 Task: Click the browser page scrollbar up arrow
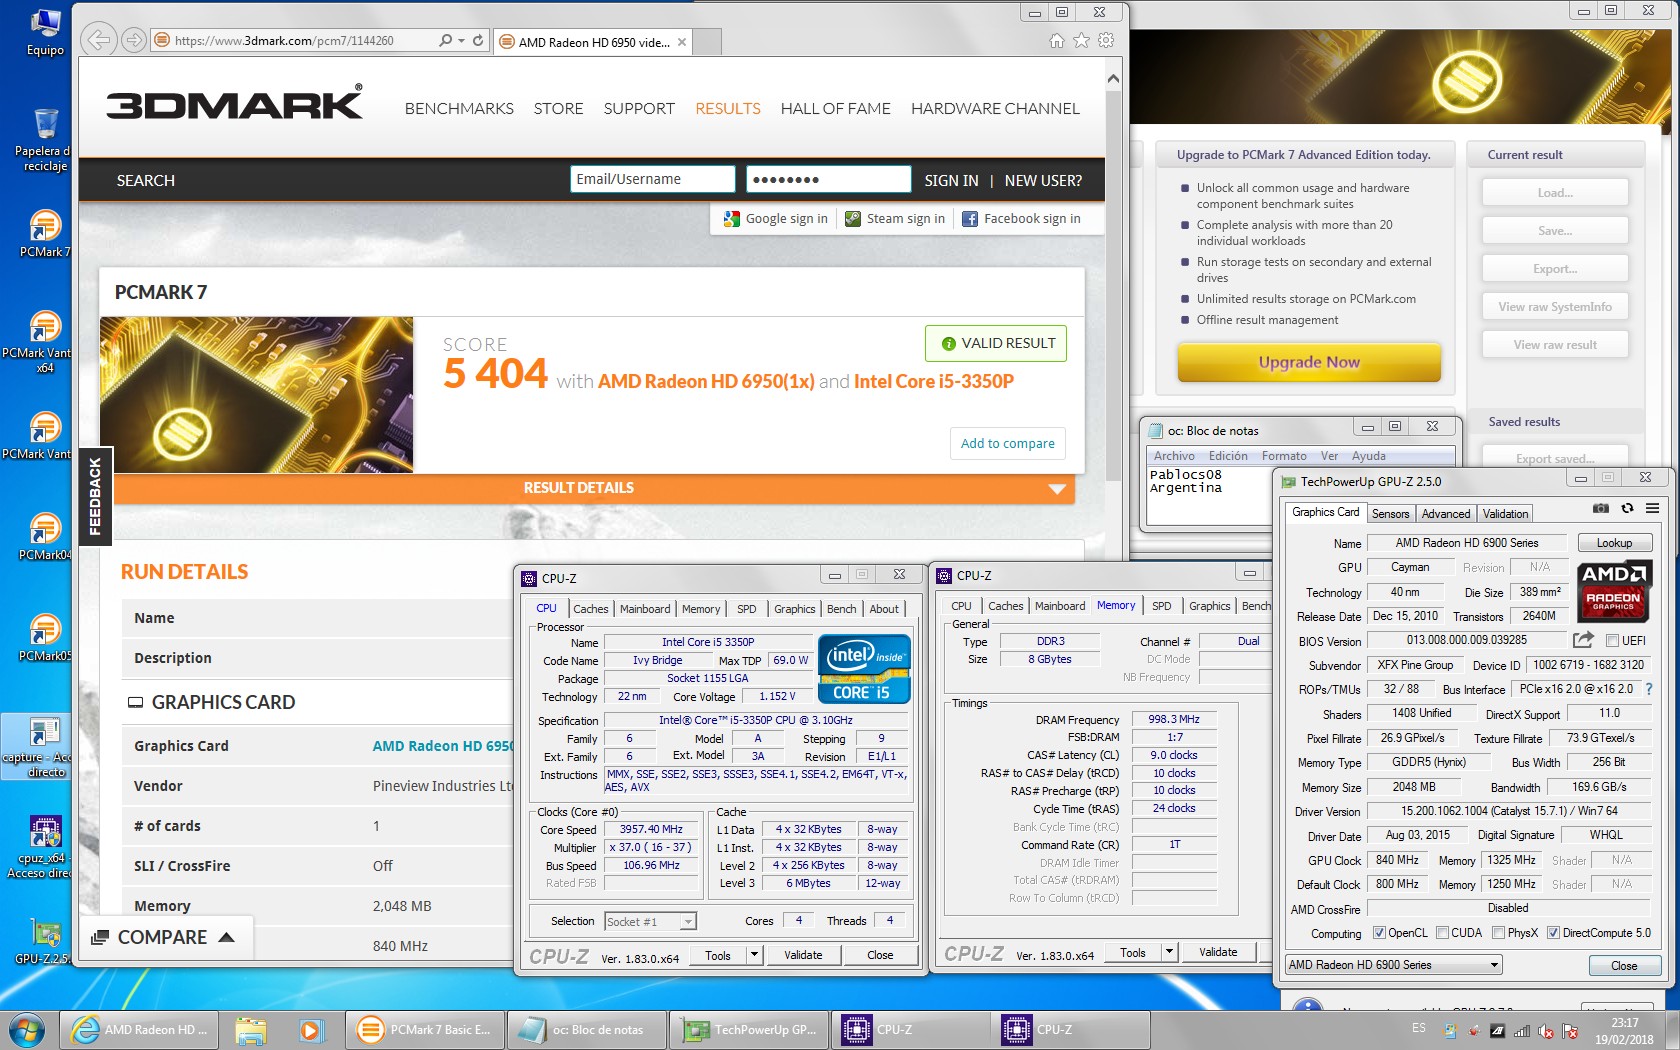point(1113,78)
